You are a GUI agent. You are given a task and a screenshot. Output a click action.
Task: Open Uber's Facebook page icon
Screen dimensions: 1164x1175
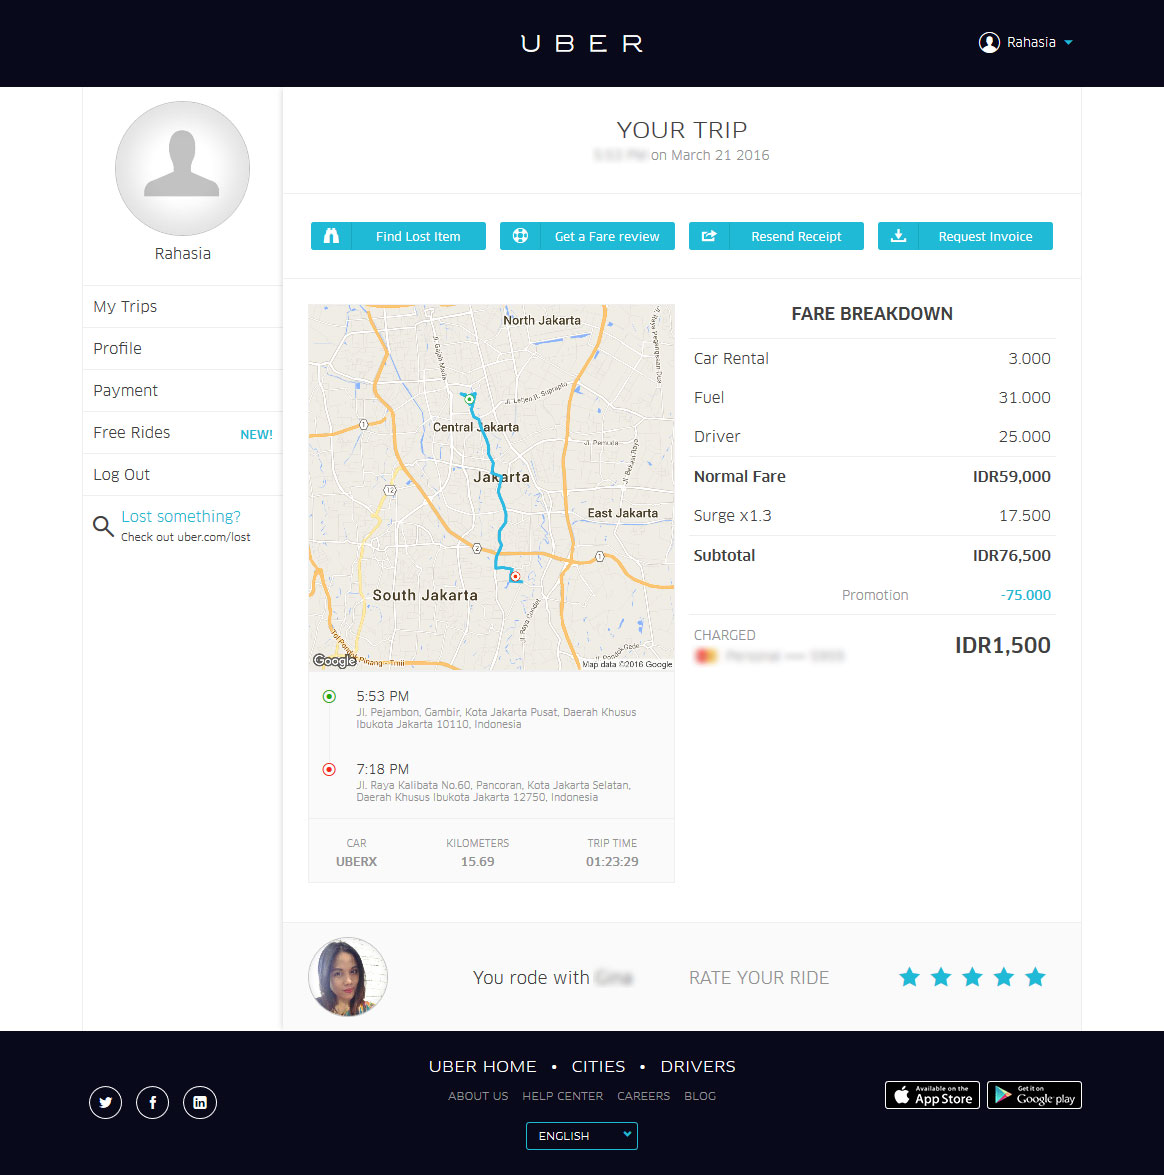(x=153, y=1102)
